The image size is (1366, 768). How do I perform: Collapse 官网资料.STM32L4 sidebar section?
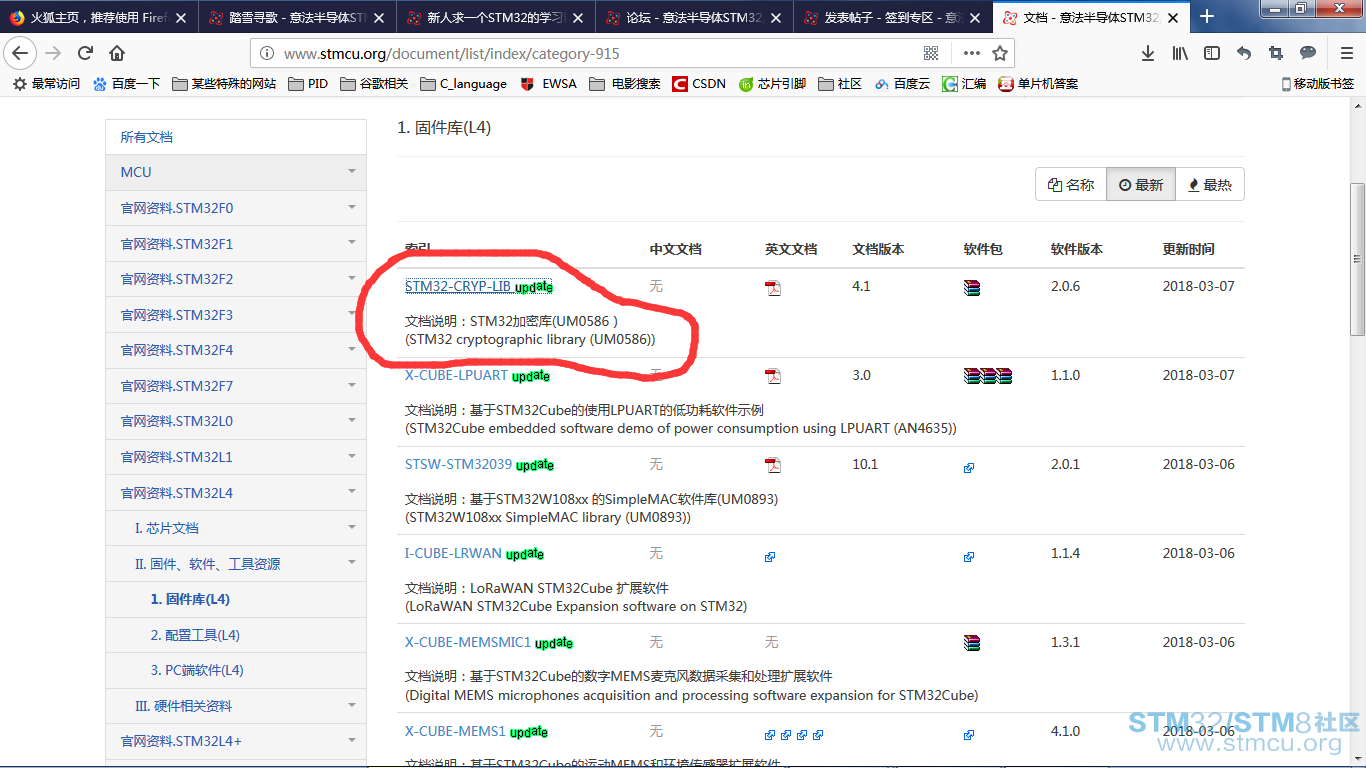352,492
